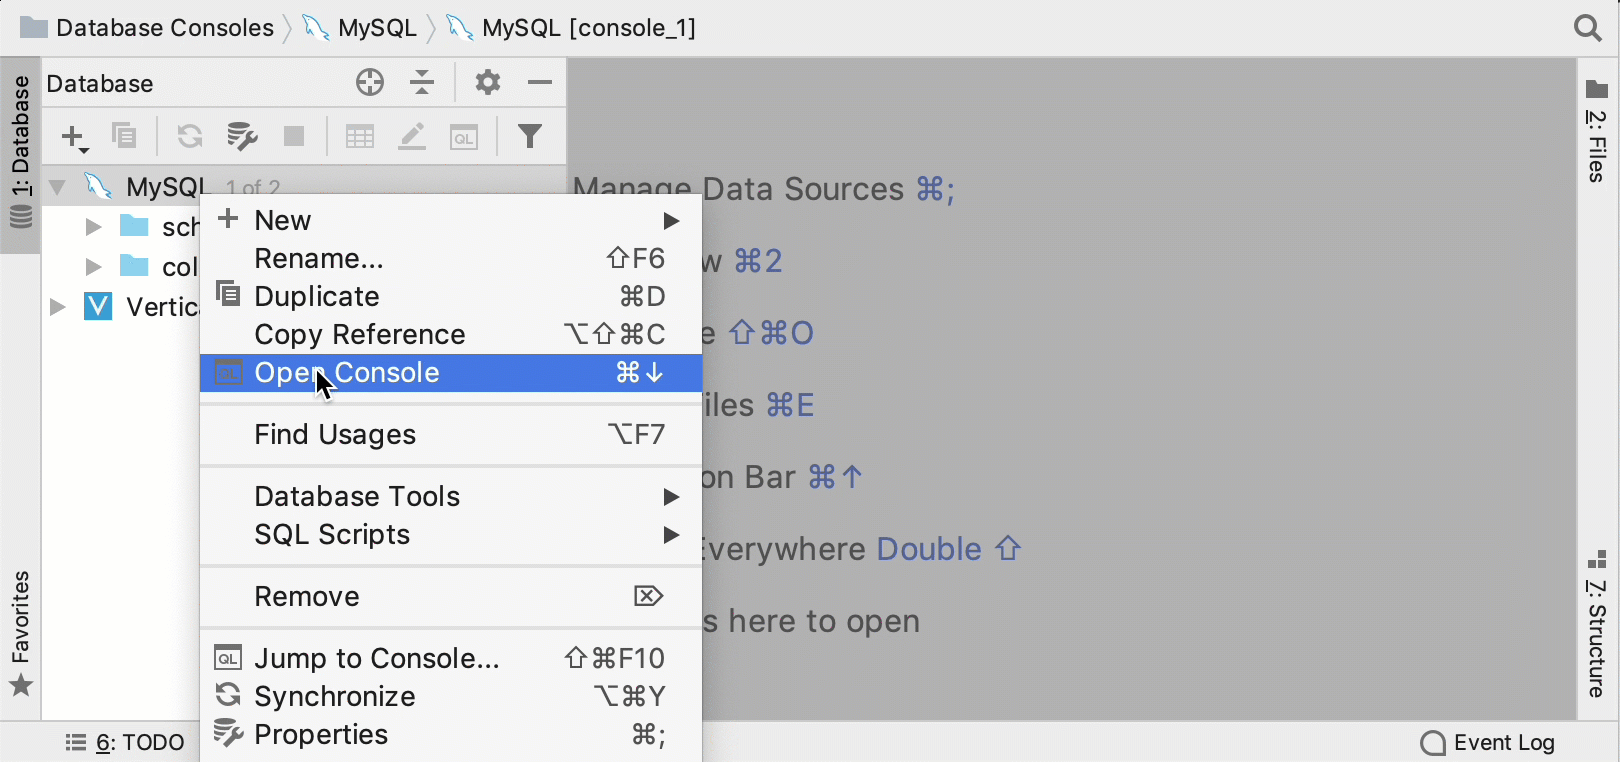Open Database panel gear settings
The height and width of the screenshot is (762, 1620).
pos(487,82)
